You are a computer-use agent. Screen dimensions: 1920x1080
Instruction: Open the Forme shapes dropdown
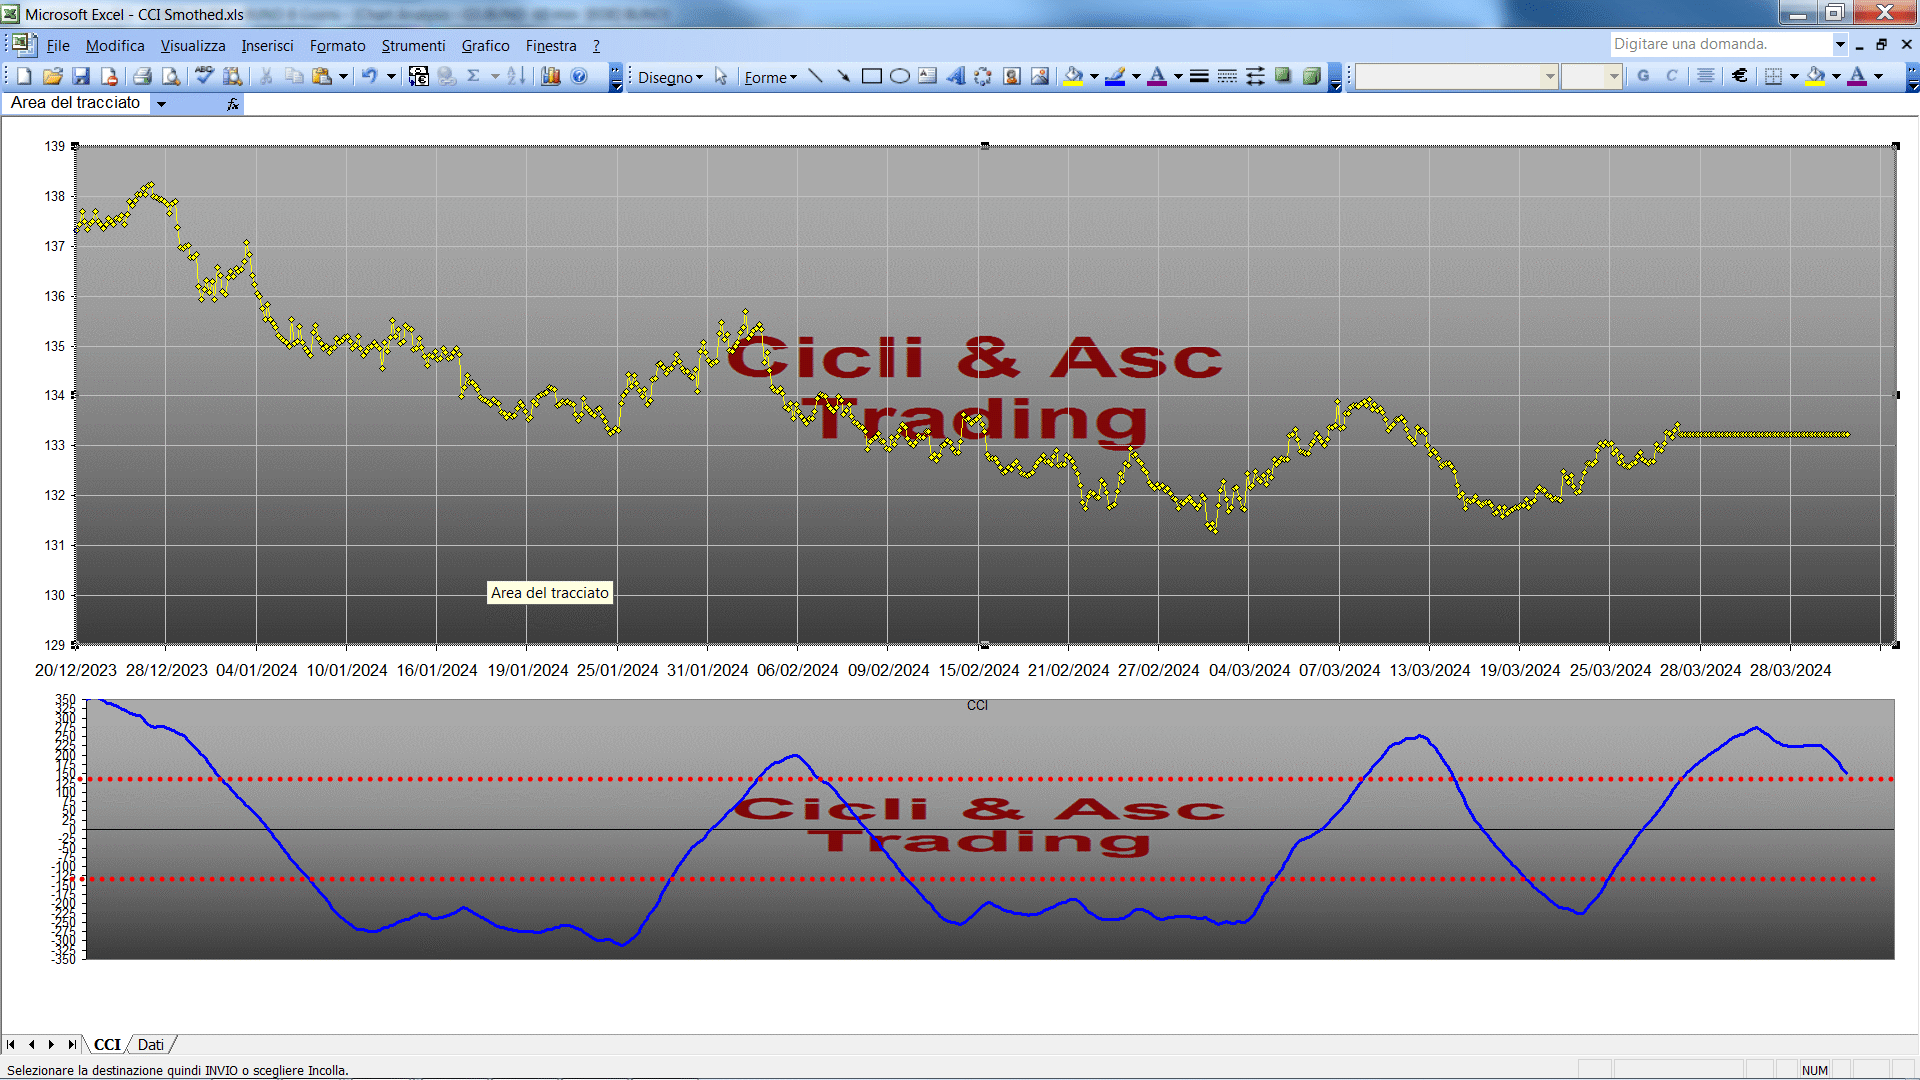771,77
